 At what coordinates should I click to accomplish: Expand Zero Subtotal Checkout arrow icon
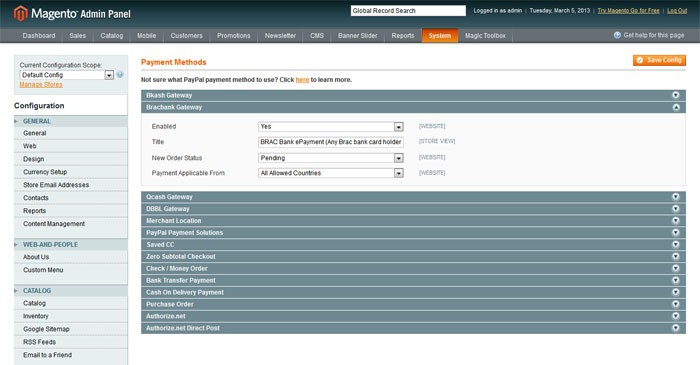675,257
